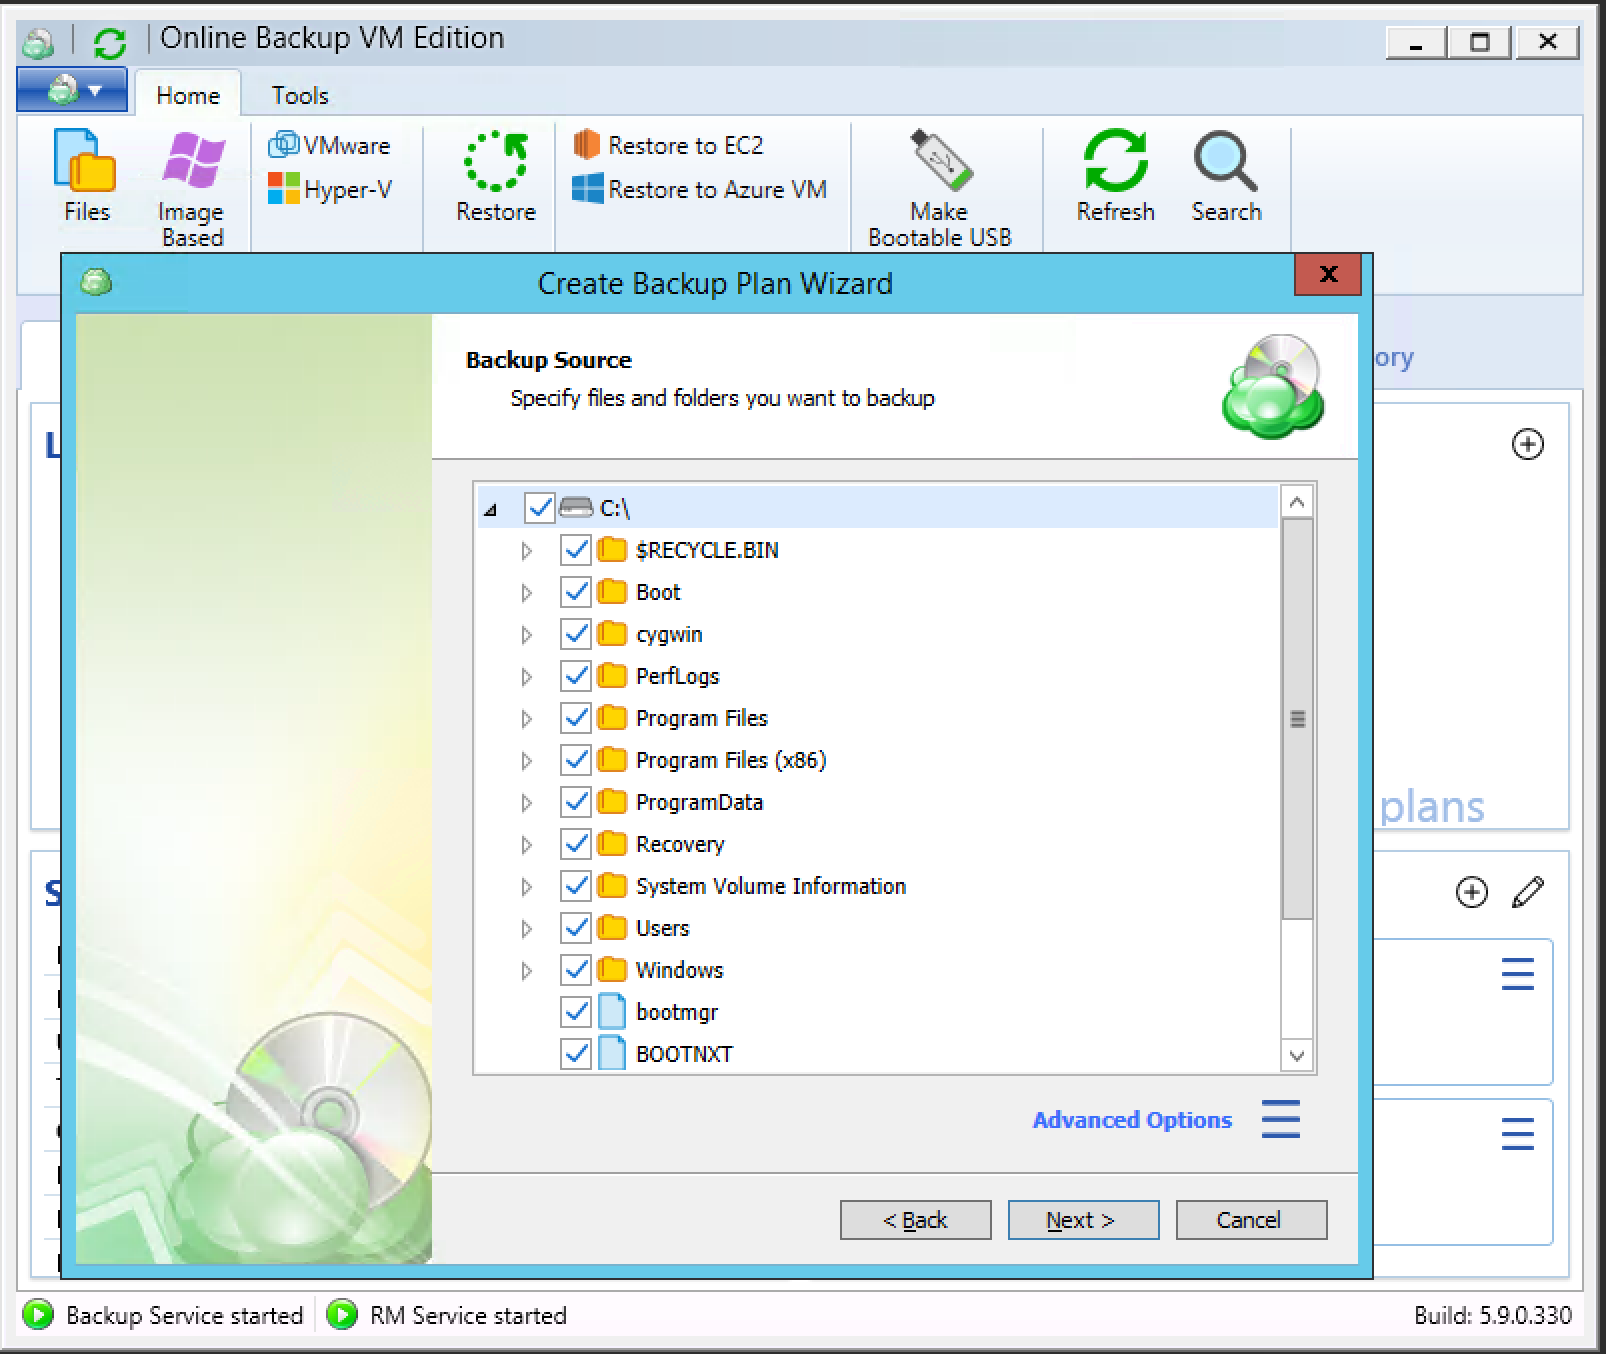Viewport: 1606px width, 1354px height.
Task: Deselect the bootmgr file
Action: tap(576, 1012)
